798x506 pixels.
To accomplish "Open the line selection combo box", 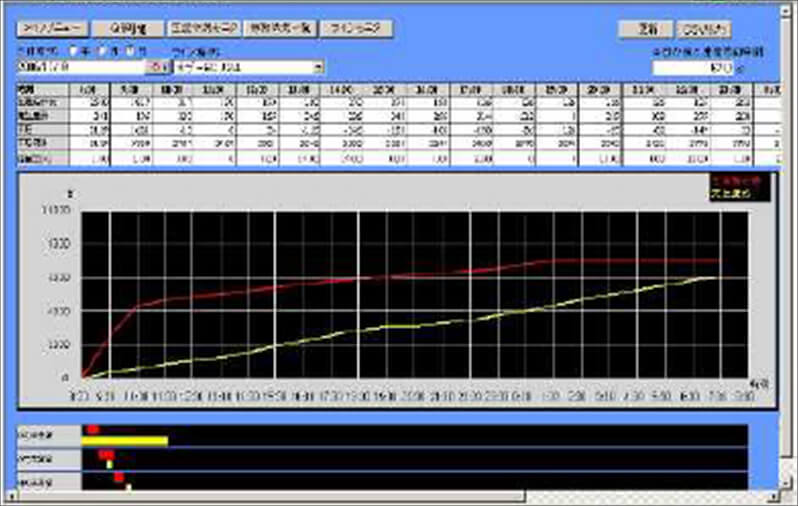I will tap(245, 67).
